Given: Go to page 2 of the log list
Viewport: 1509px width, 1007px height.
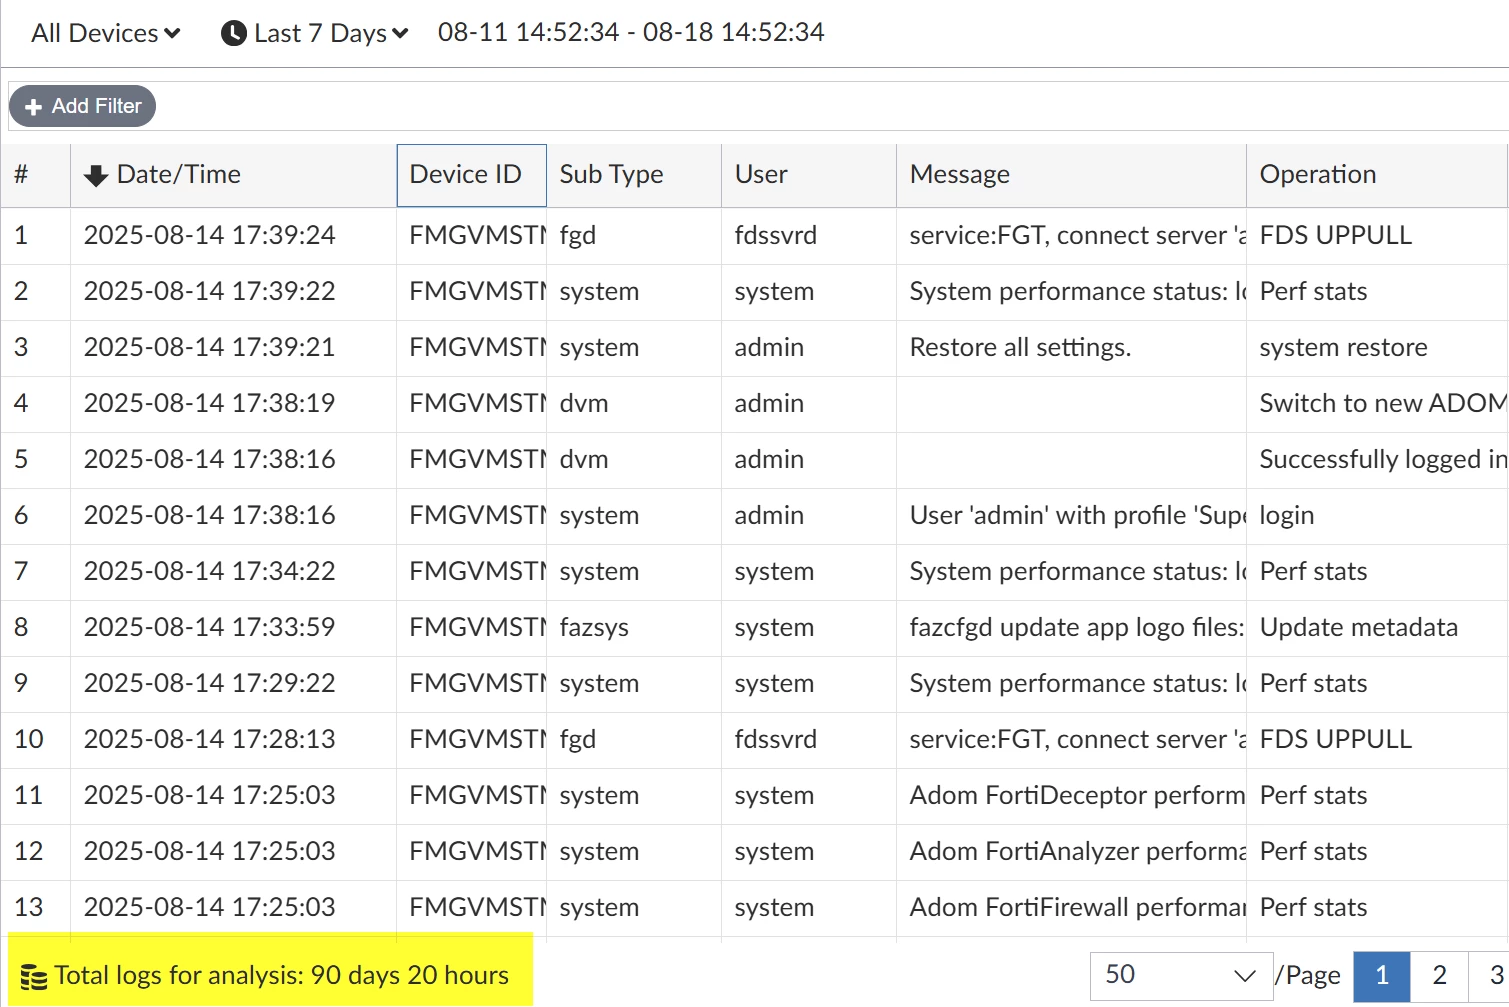Looking at the screenshot, I should click(1439, 976).
